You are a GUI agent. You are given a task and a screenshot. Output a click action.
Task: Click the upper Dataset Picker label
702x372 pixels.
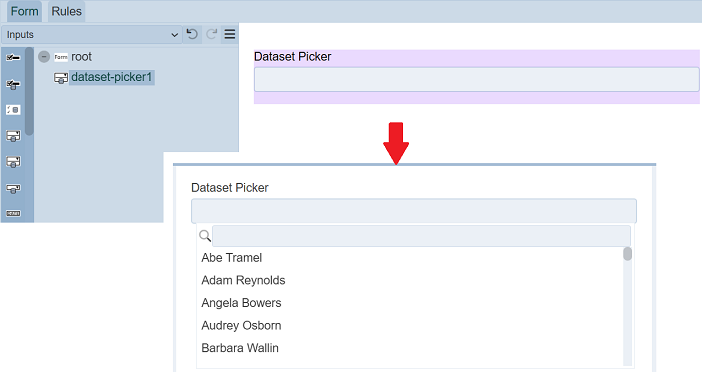292,56
